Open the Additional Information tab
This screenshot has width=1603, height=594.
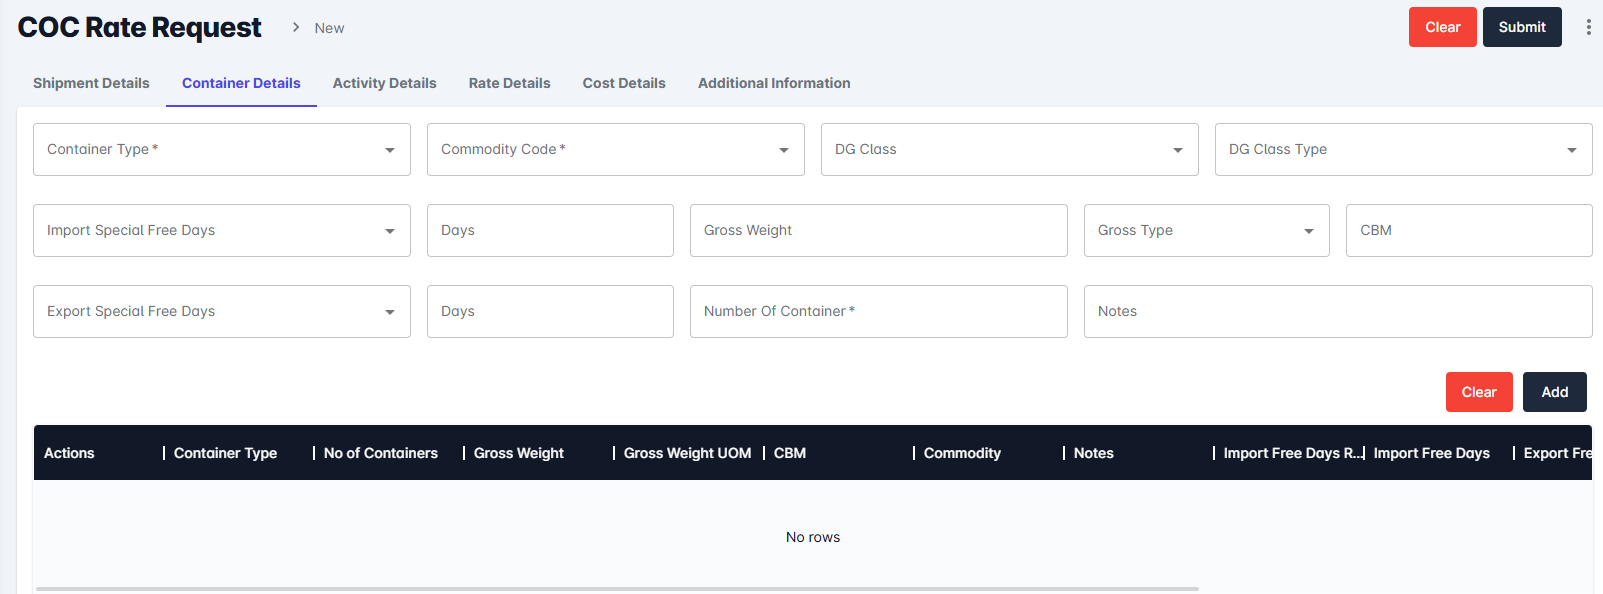coord(774,83)
